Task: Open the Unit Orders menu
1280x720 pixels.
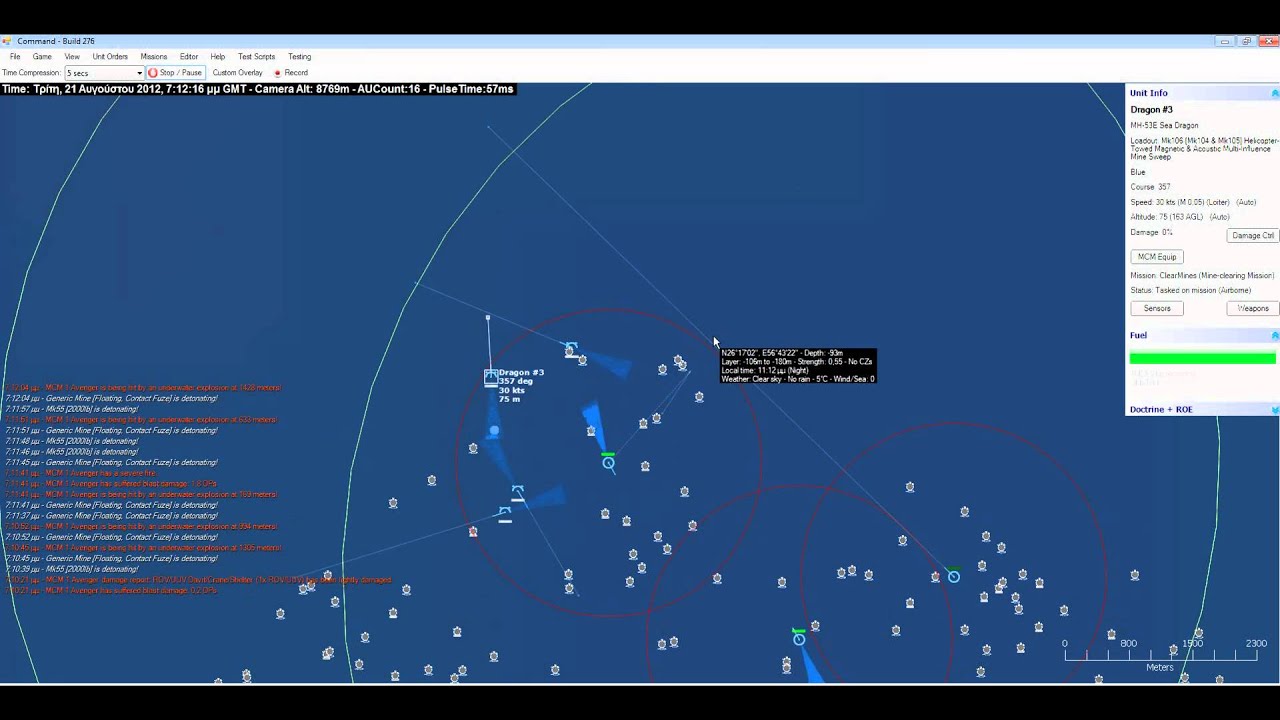Action: (110, 57)
